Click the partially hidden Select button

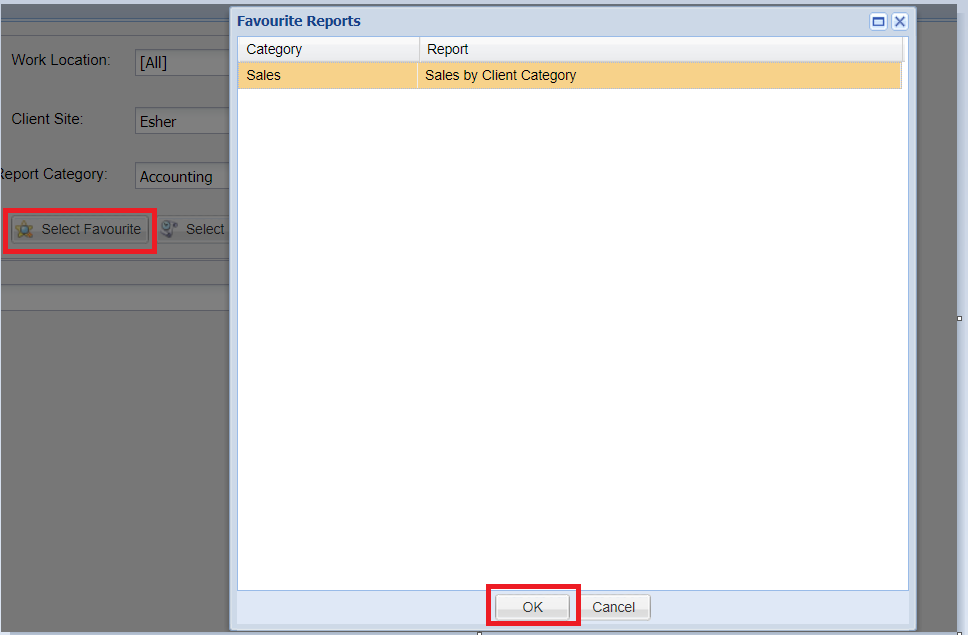(x=193, y=230)
